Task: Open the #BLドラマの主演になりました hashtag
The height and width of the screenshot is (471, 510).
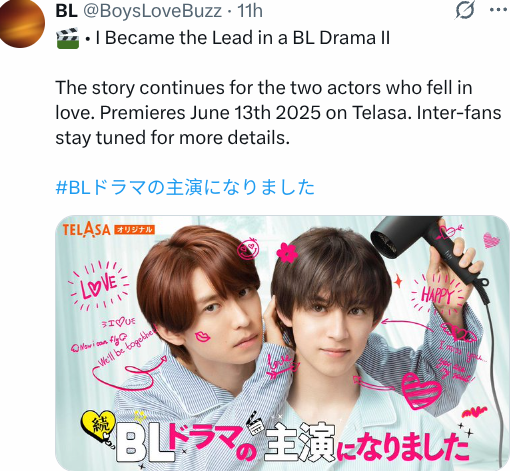Action: (185, 187)
